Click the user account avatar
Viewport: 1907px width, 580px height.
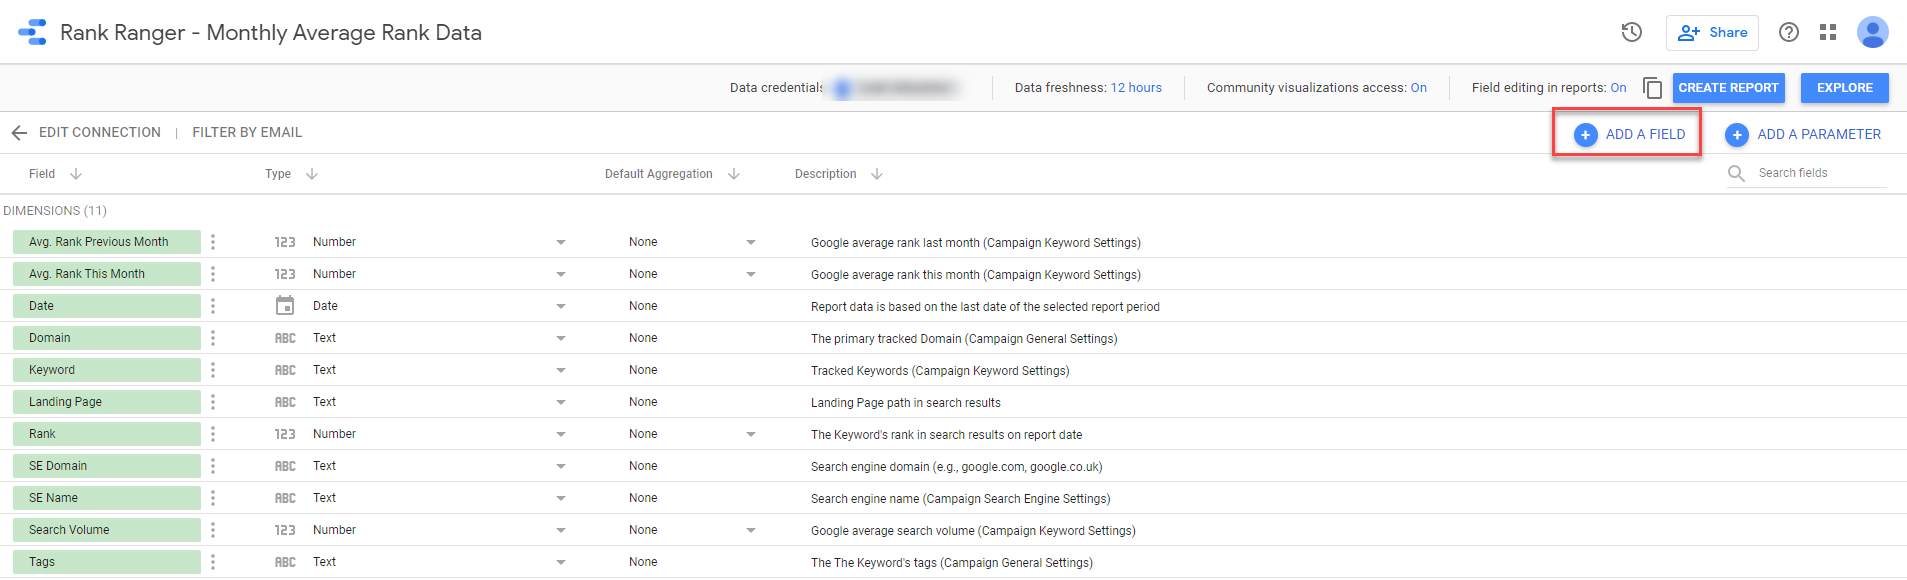(1872, 32)
